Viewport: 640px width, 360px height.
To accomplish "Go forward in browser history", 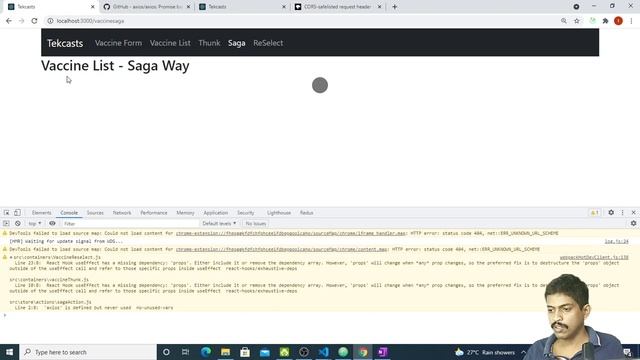I will pyautogui.click(x=22, y=21).
